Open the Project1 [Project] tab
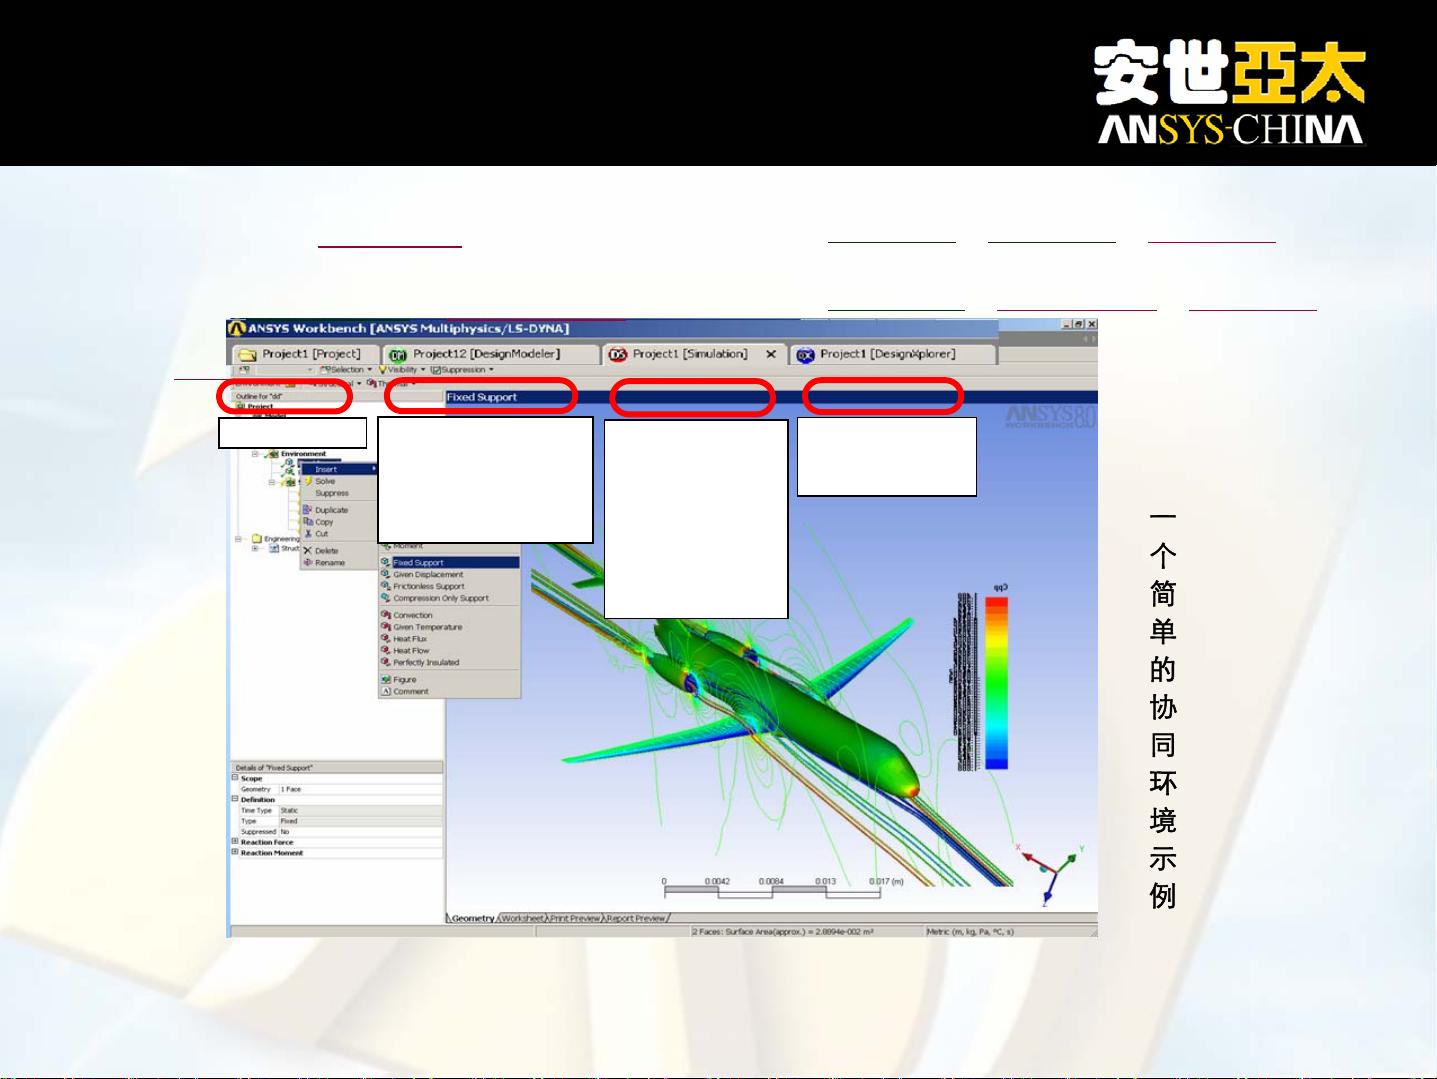This screenshot has width=1437, height=1079. tap(306, 354)
